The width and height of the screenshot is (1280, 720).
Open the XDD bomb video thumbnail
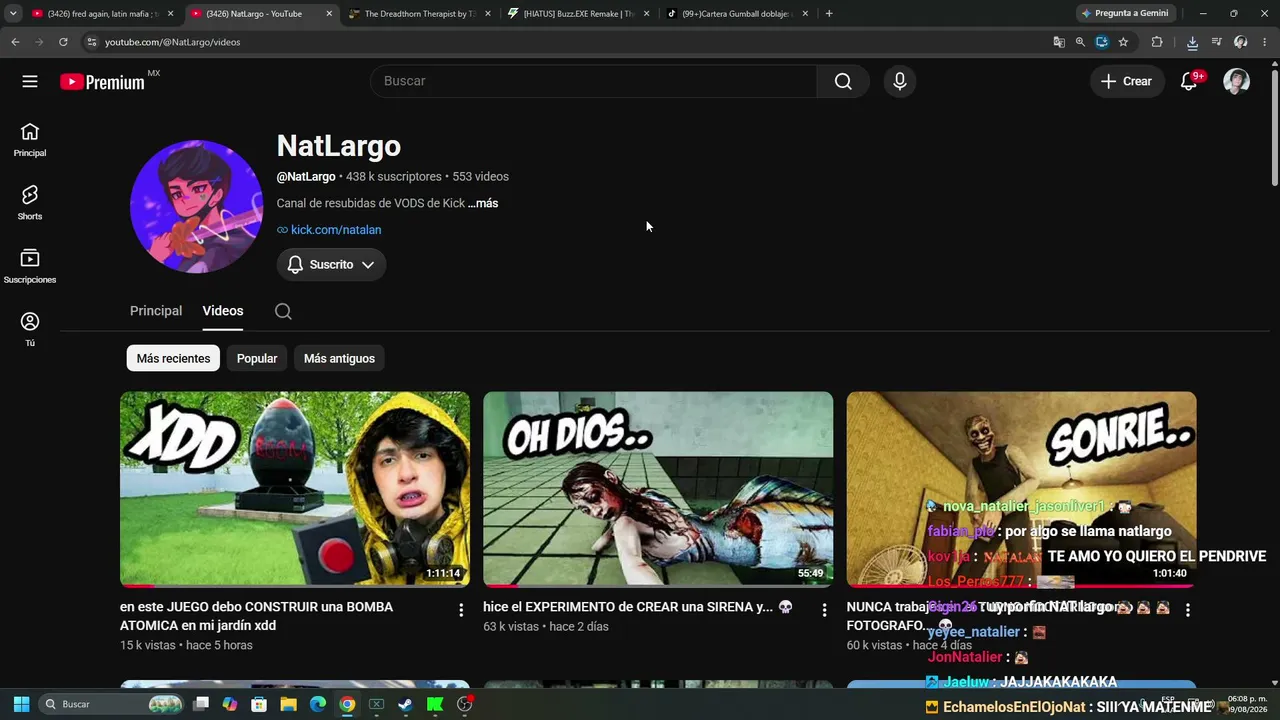point(295,489)
